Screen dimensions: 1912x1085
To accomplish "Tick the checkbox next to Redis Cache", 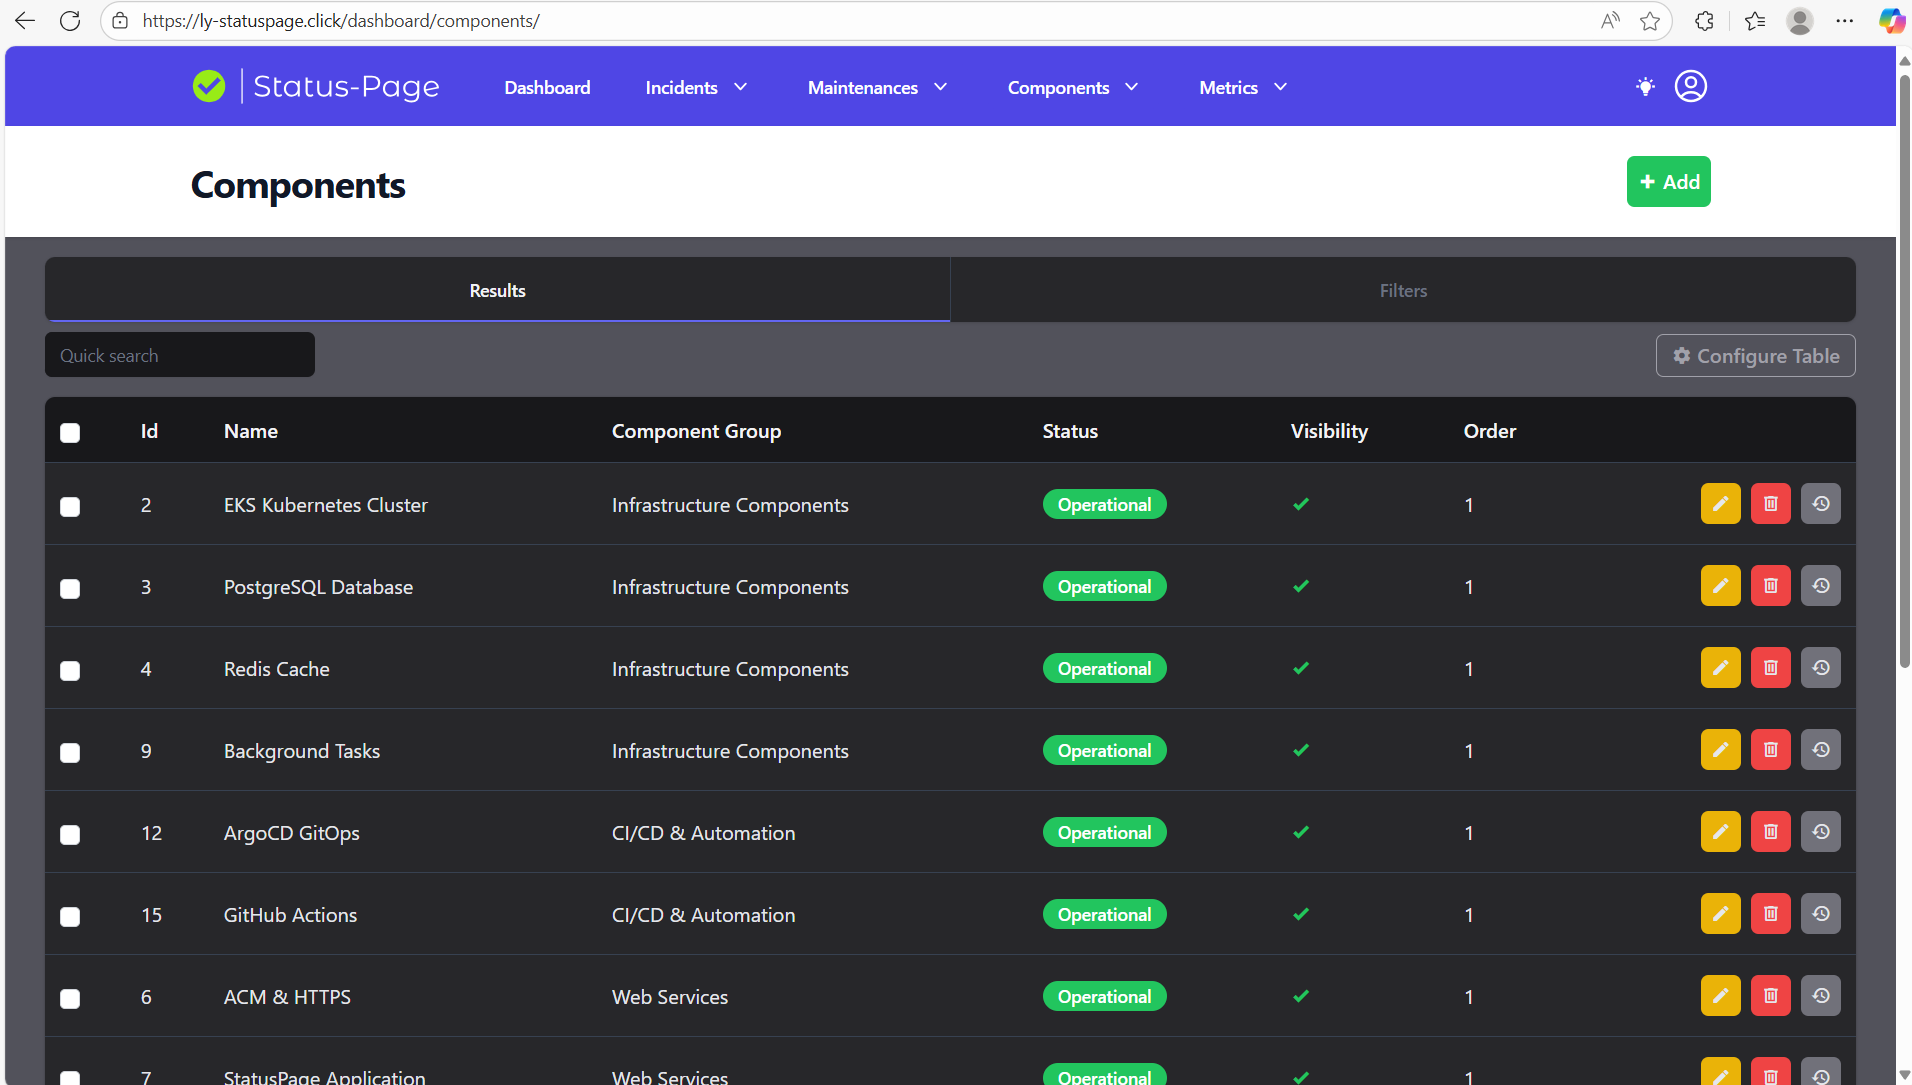I will pos(69,670).
